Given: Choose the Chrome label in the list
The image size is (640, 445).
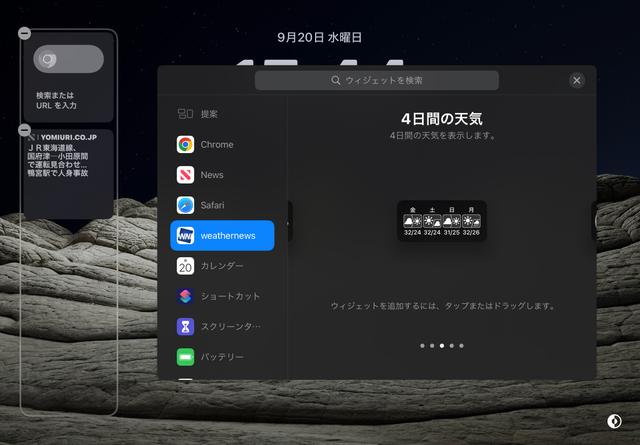Looking at the screenshot, I should (217, 145).
